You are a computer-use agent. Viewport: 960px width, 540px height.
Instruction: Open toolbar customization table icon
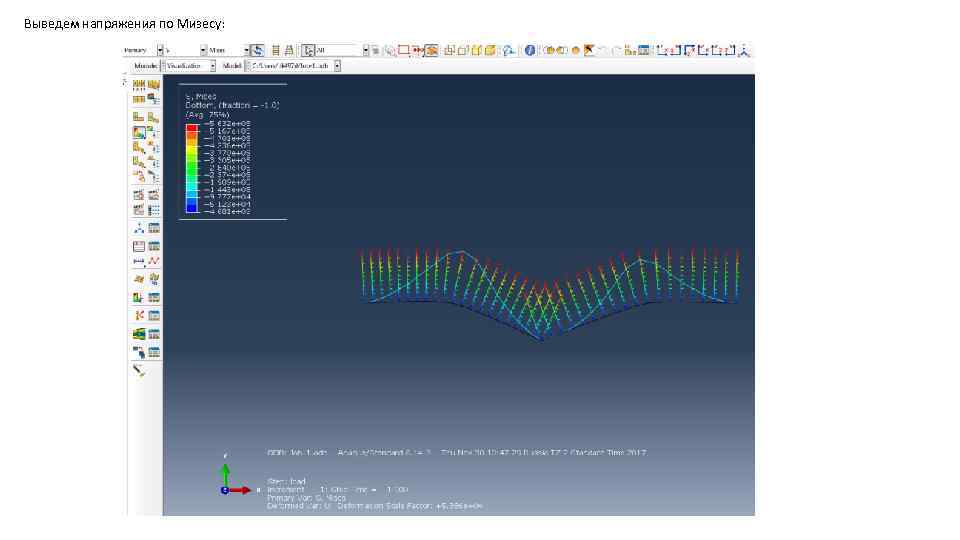tap(643, 50)
